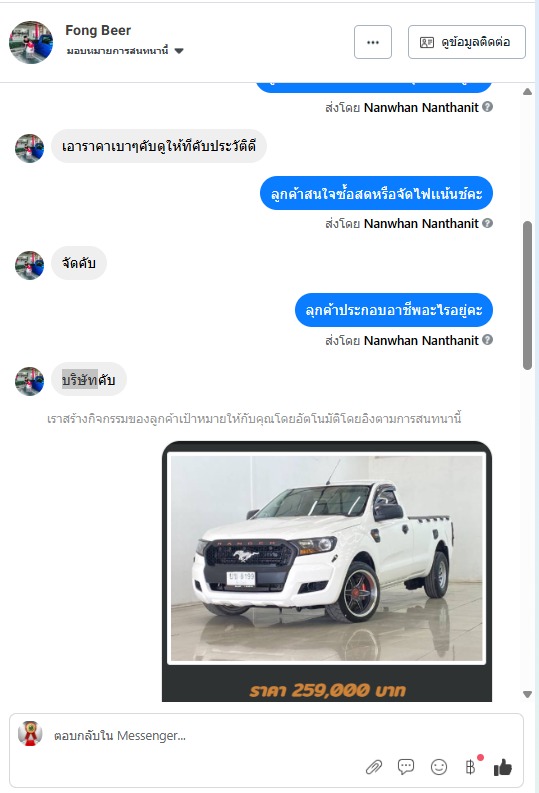Click the scrollbar down arrow
Screen dimensions: 539x793
click(x=527, y=694)
